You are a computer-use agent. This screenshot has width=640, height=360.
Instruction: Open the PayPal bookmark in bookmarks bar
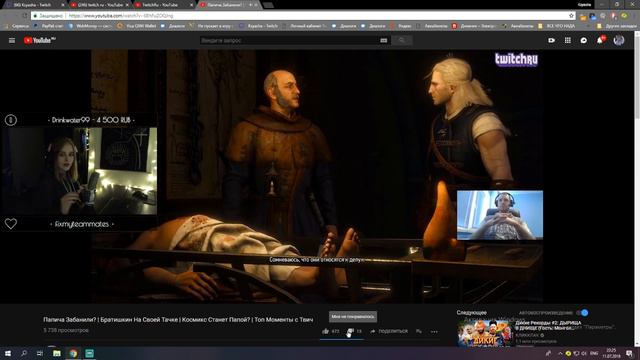[49, 26]
